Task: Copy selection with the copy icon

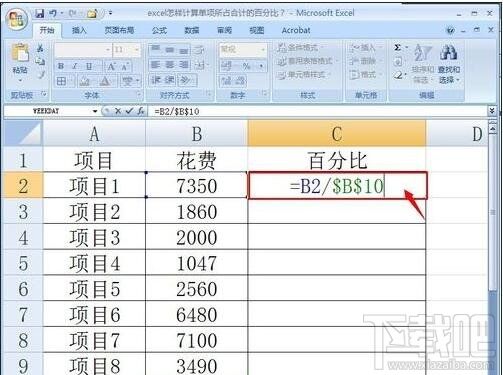Action: pyautogui.click(x=40, y=61)
